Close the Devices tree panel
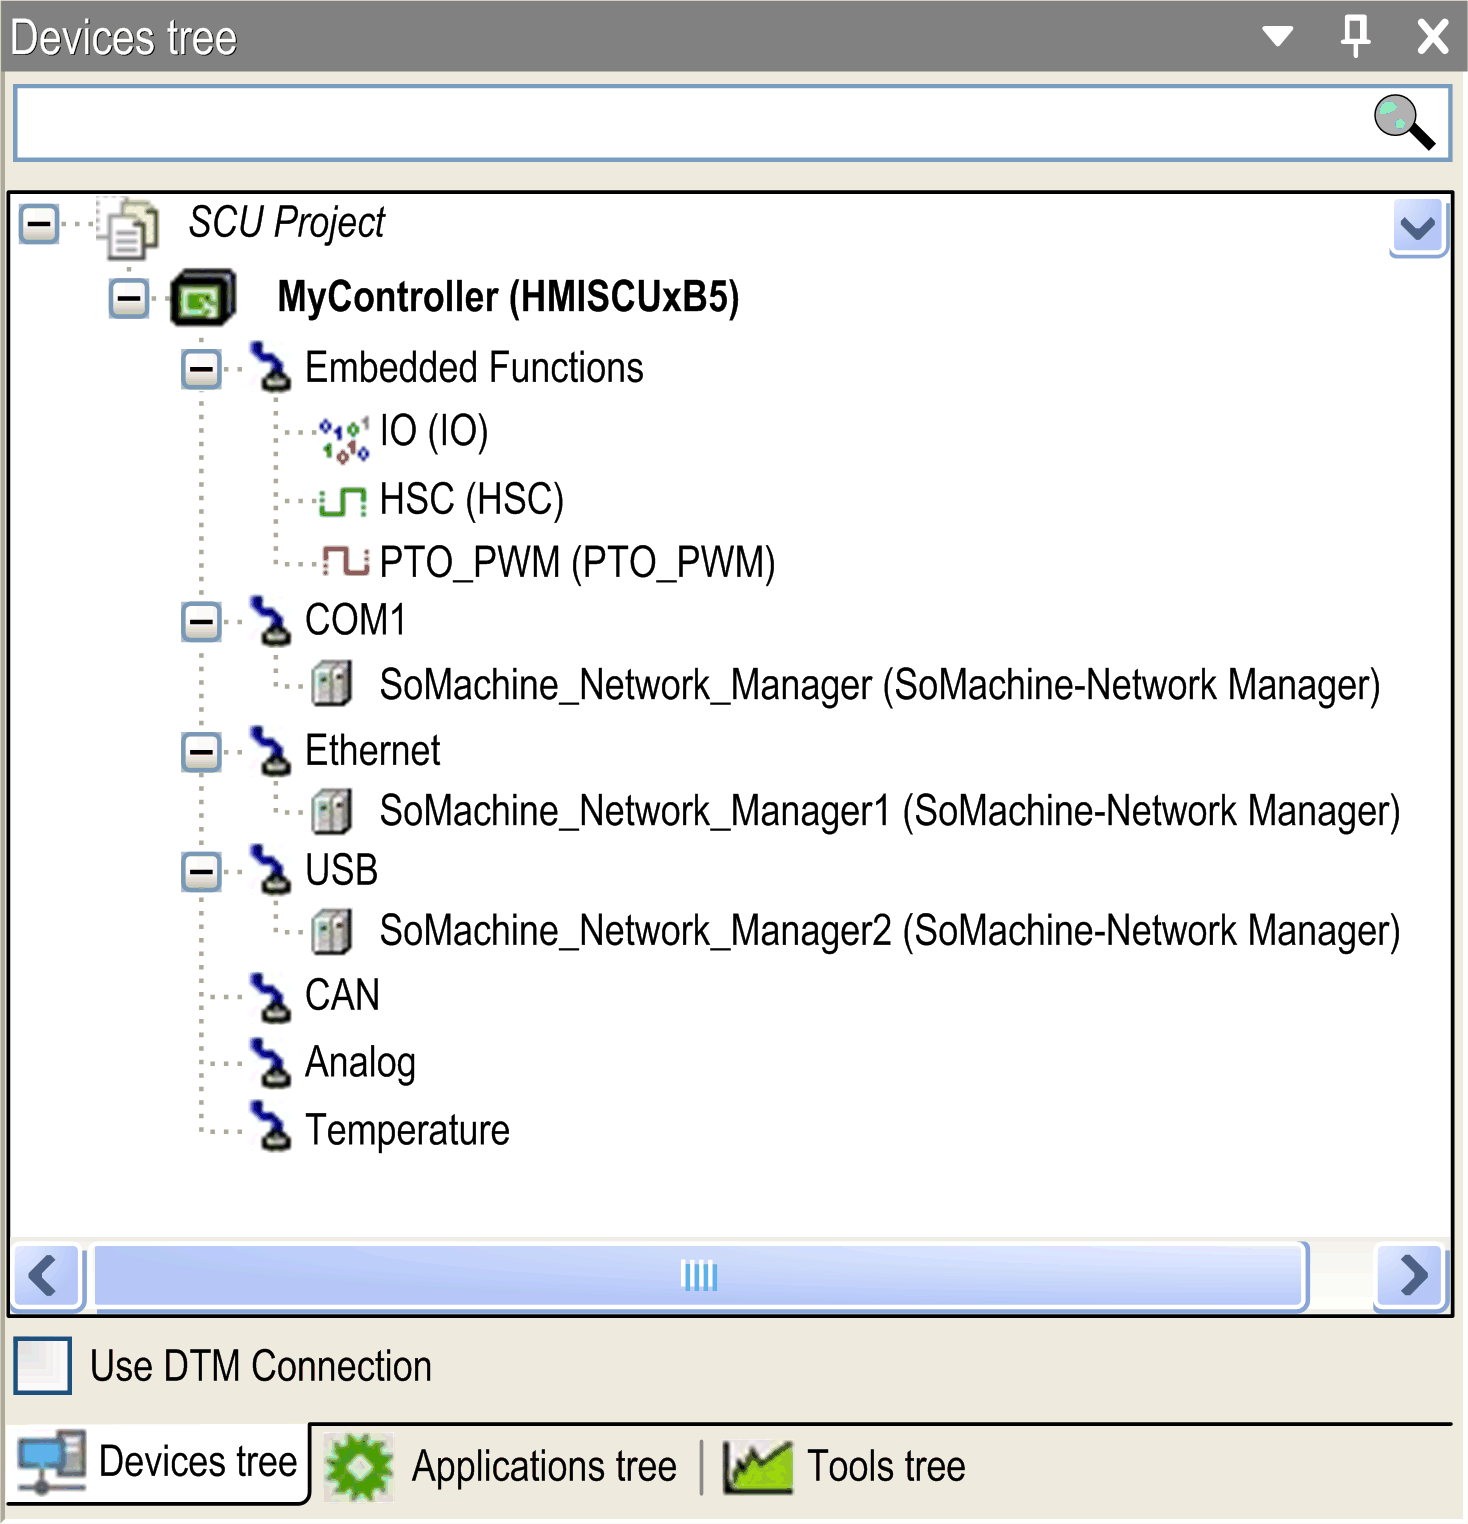 tap(1433, 36)
